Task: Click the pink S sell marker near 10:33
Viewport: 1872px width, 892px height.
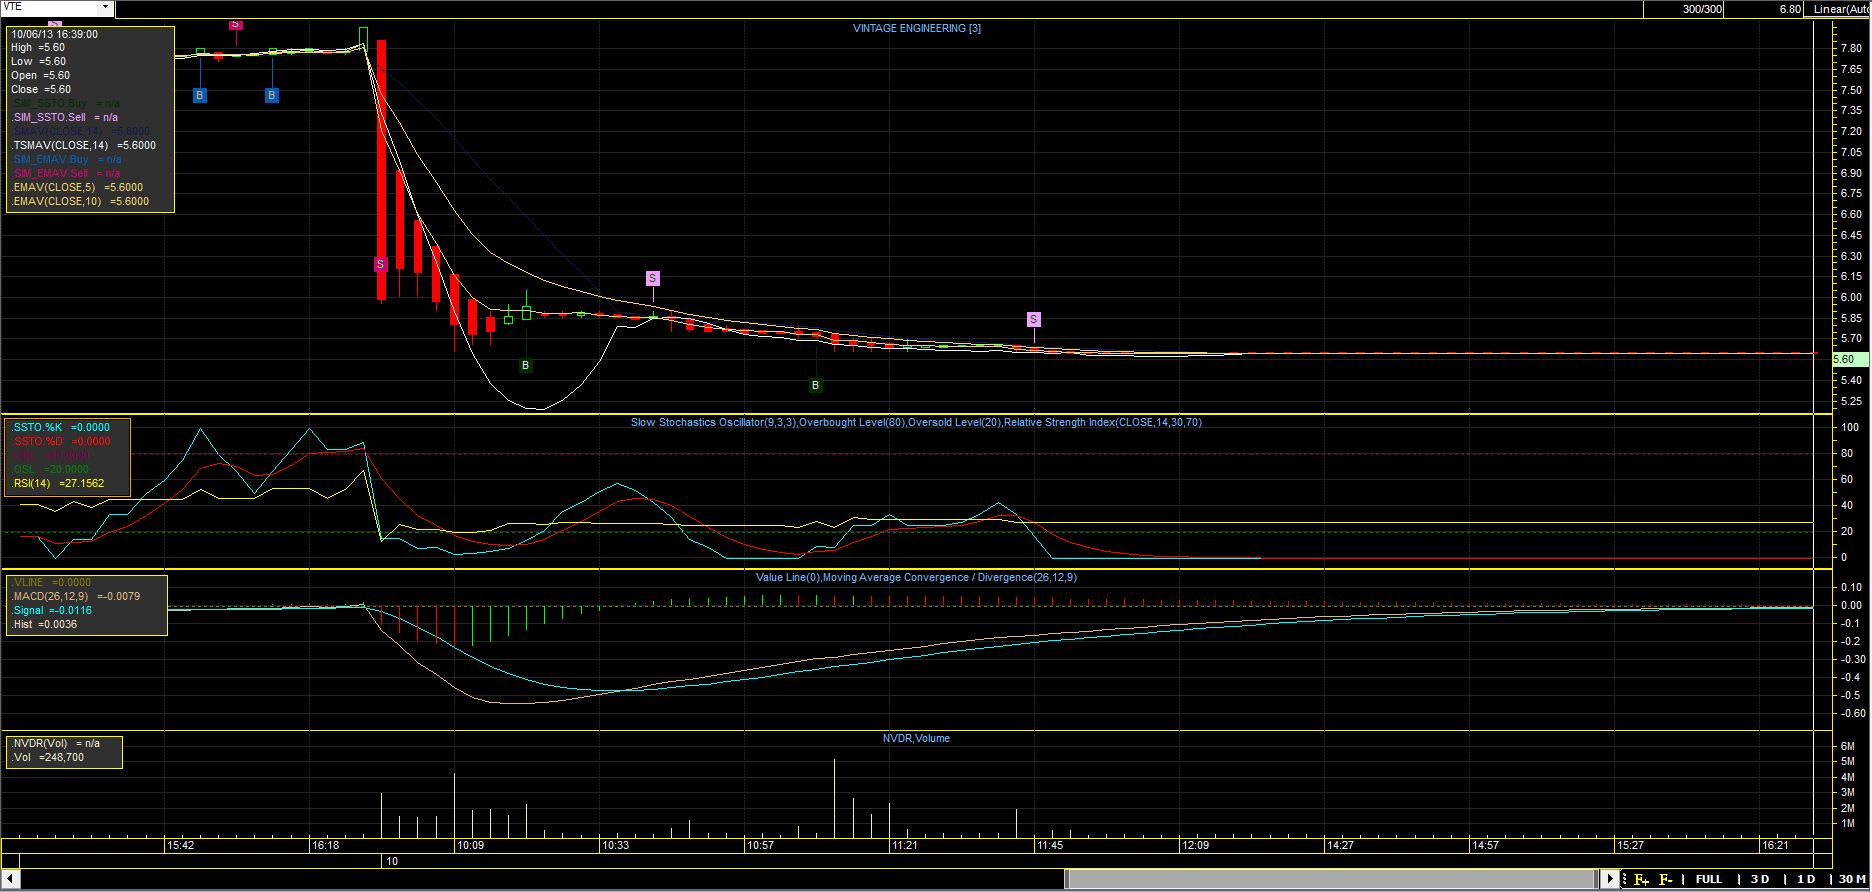Action: [652, 278]
